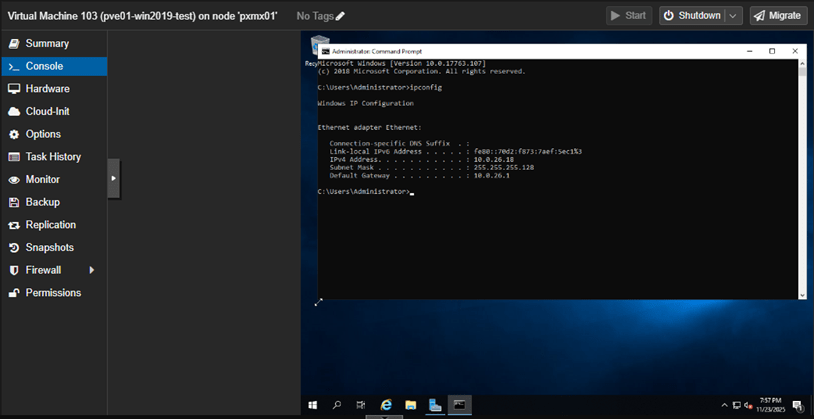Select Cloud-Init in the side menu

tap(47, 111)
